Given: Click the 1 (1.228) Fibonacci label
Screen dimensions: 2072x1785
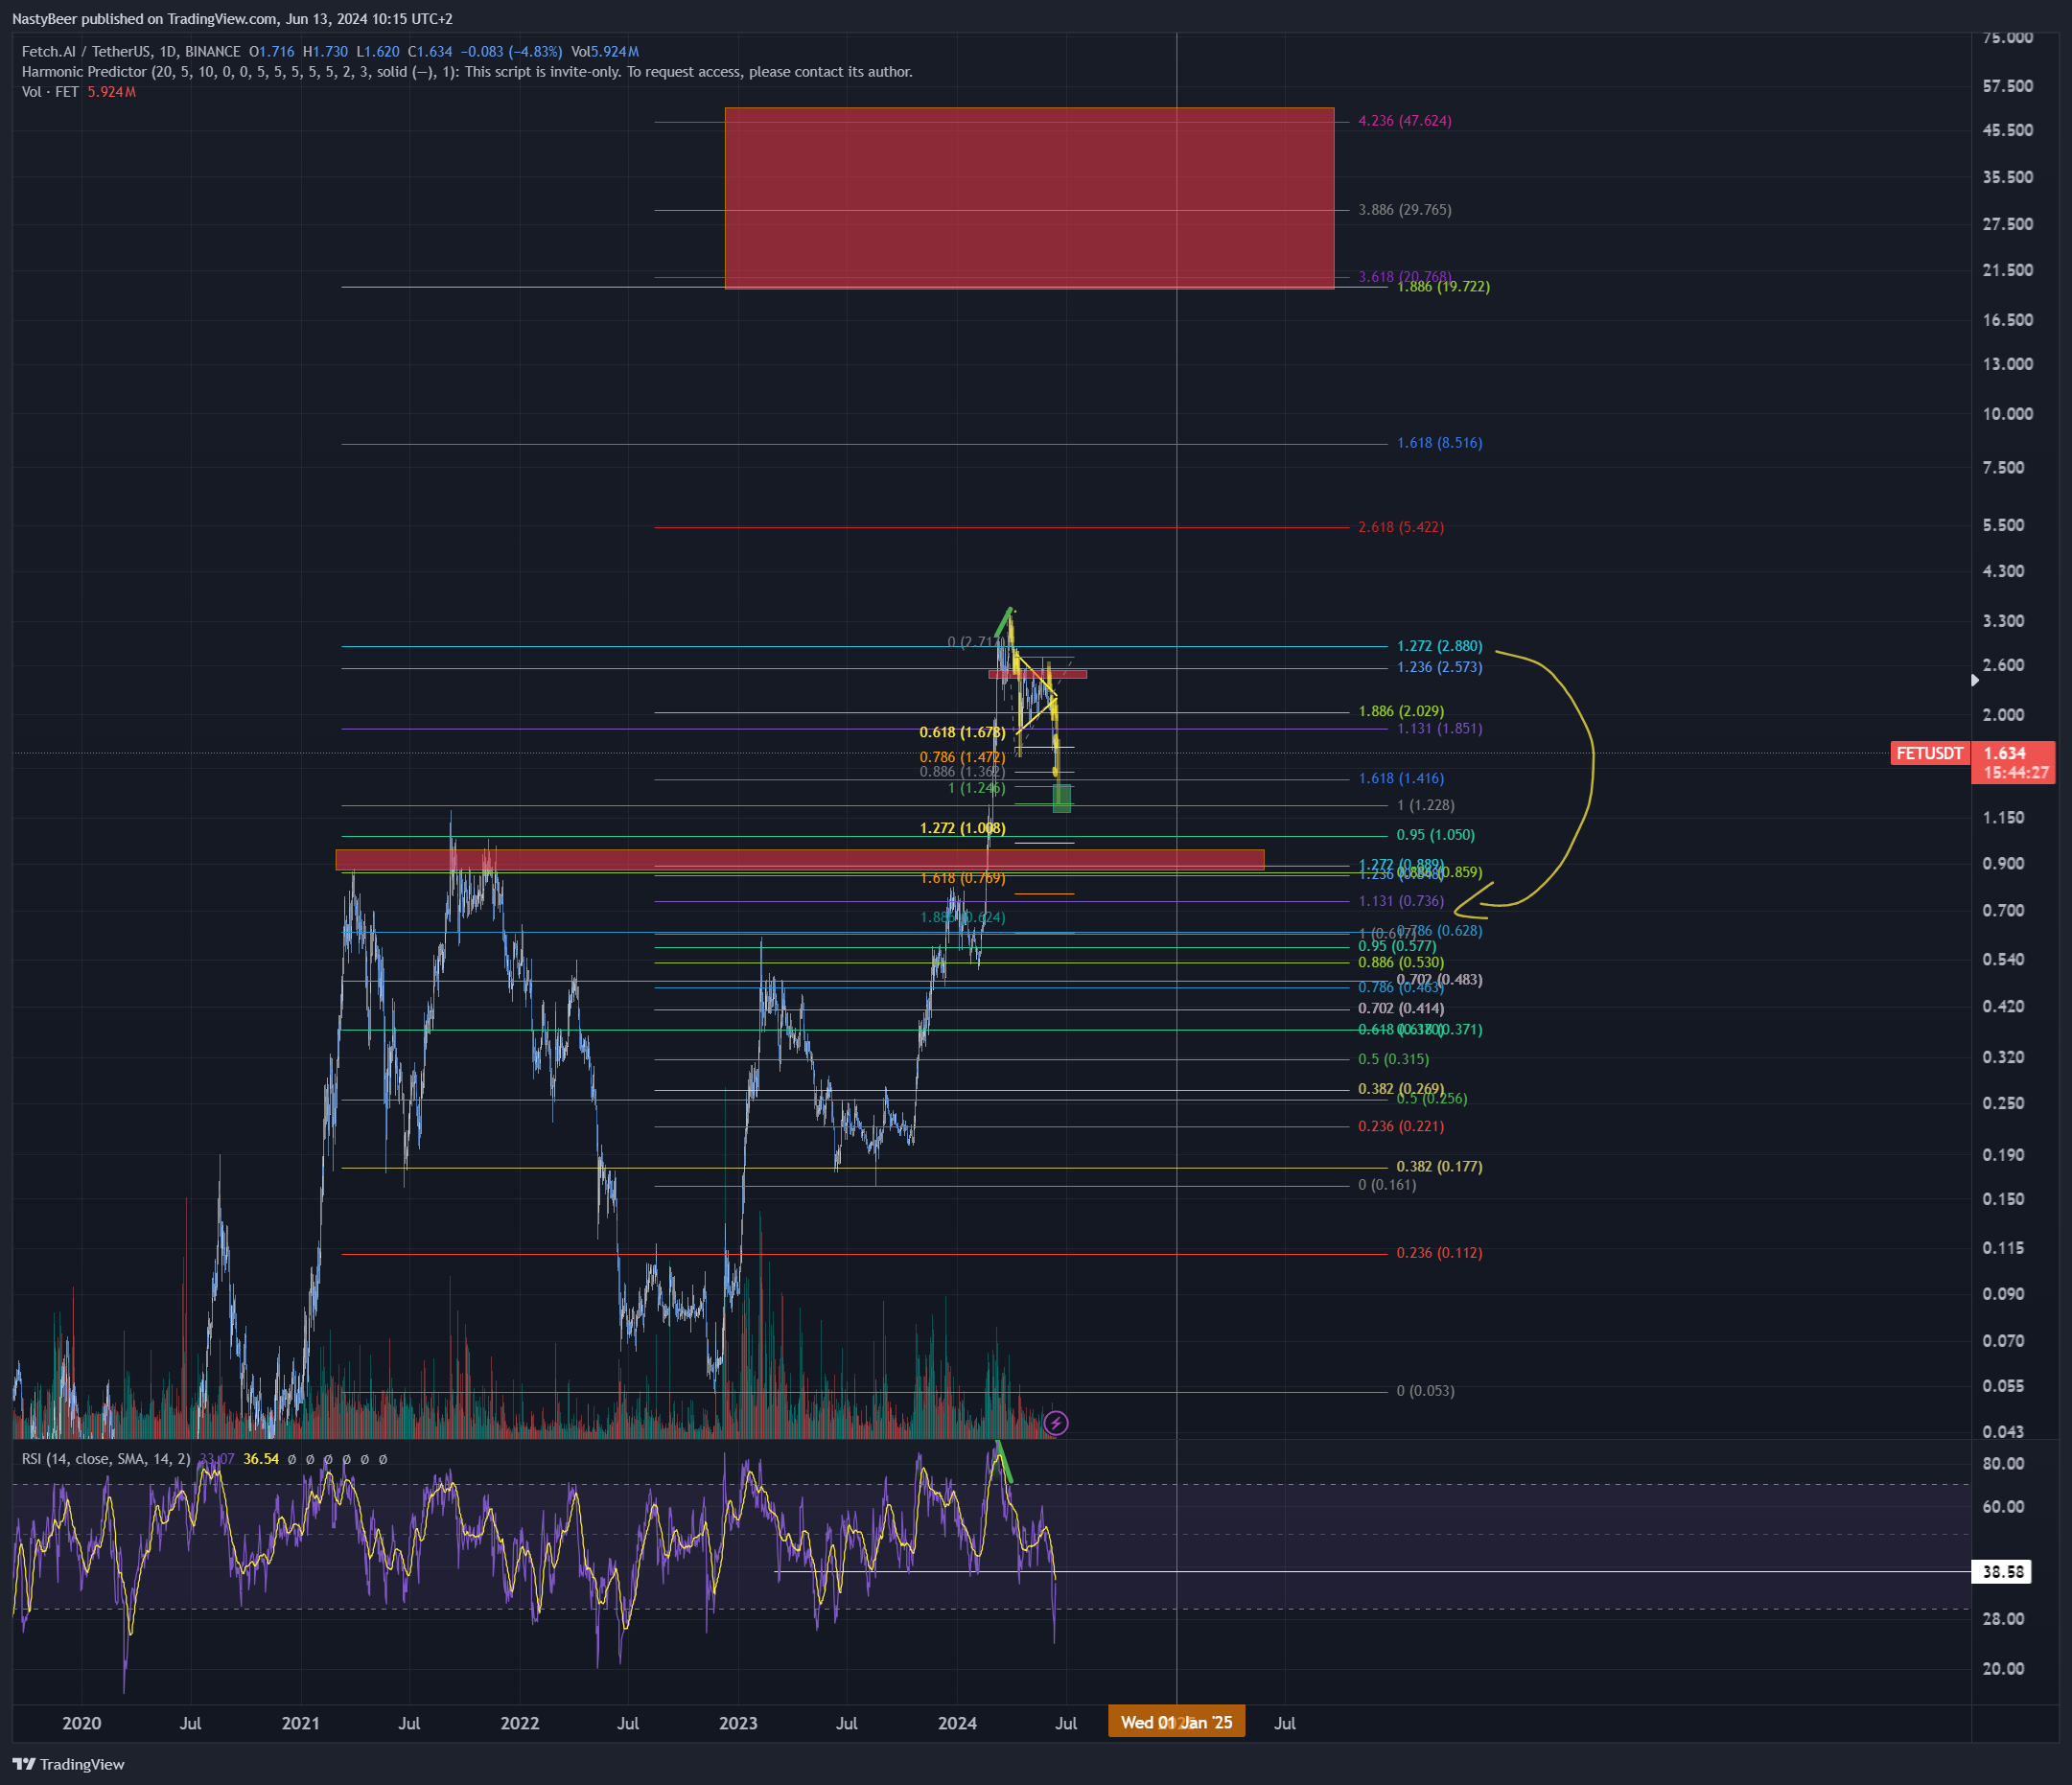Looking at the screenshot, I should [1425, 806].
